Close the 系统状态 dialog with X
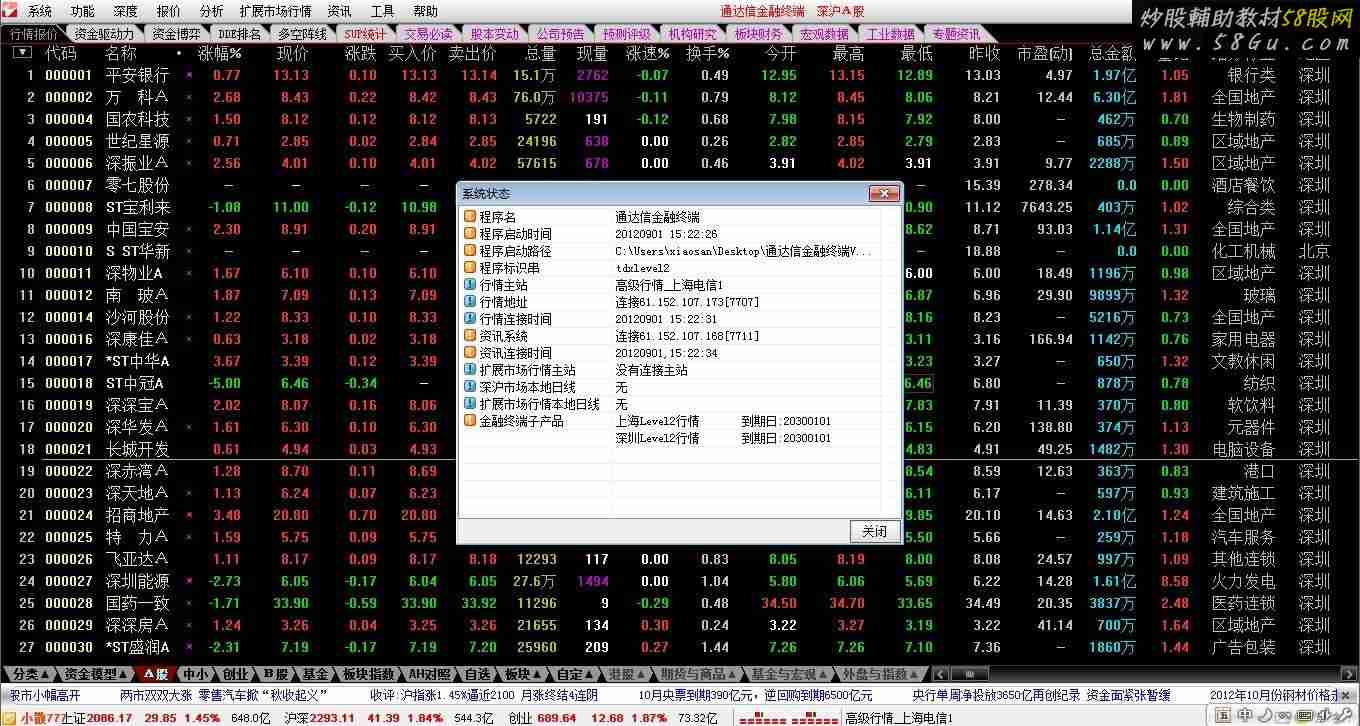1360x726 pixels. pos(883,193)
